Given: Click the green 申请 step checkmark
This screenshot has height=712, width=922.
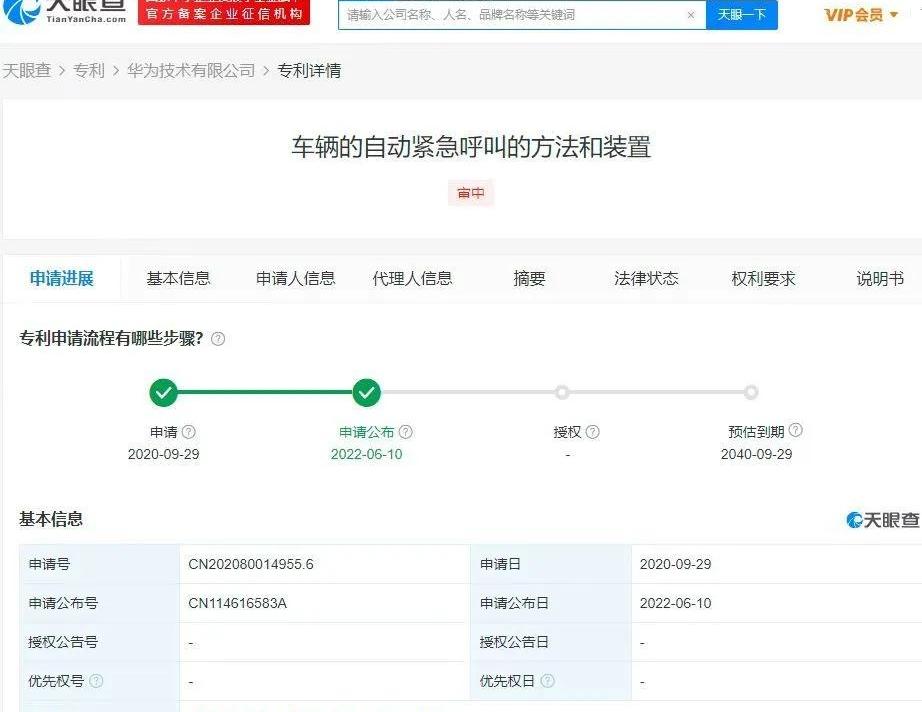Looking at the screenshot, I should click(163, 392).
